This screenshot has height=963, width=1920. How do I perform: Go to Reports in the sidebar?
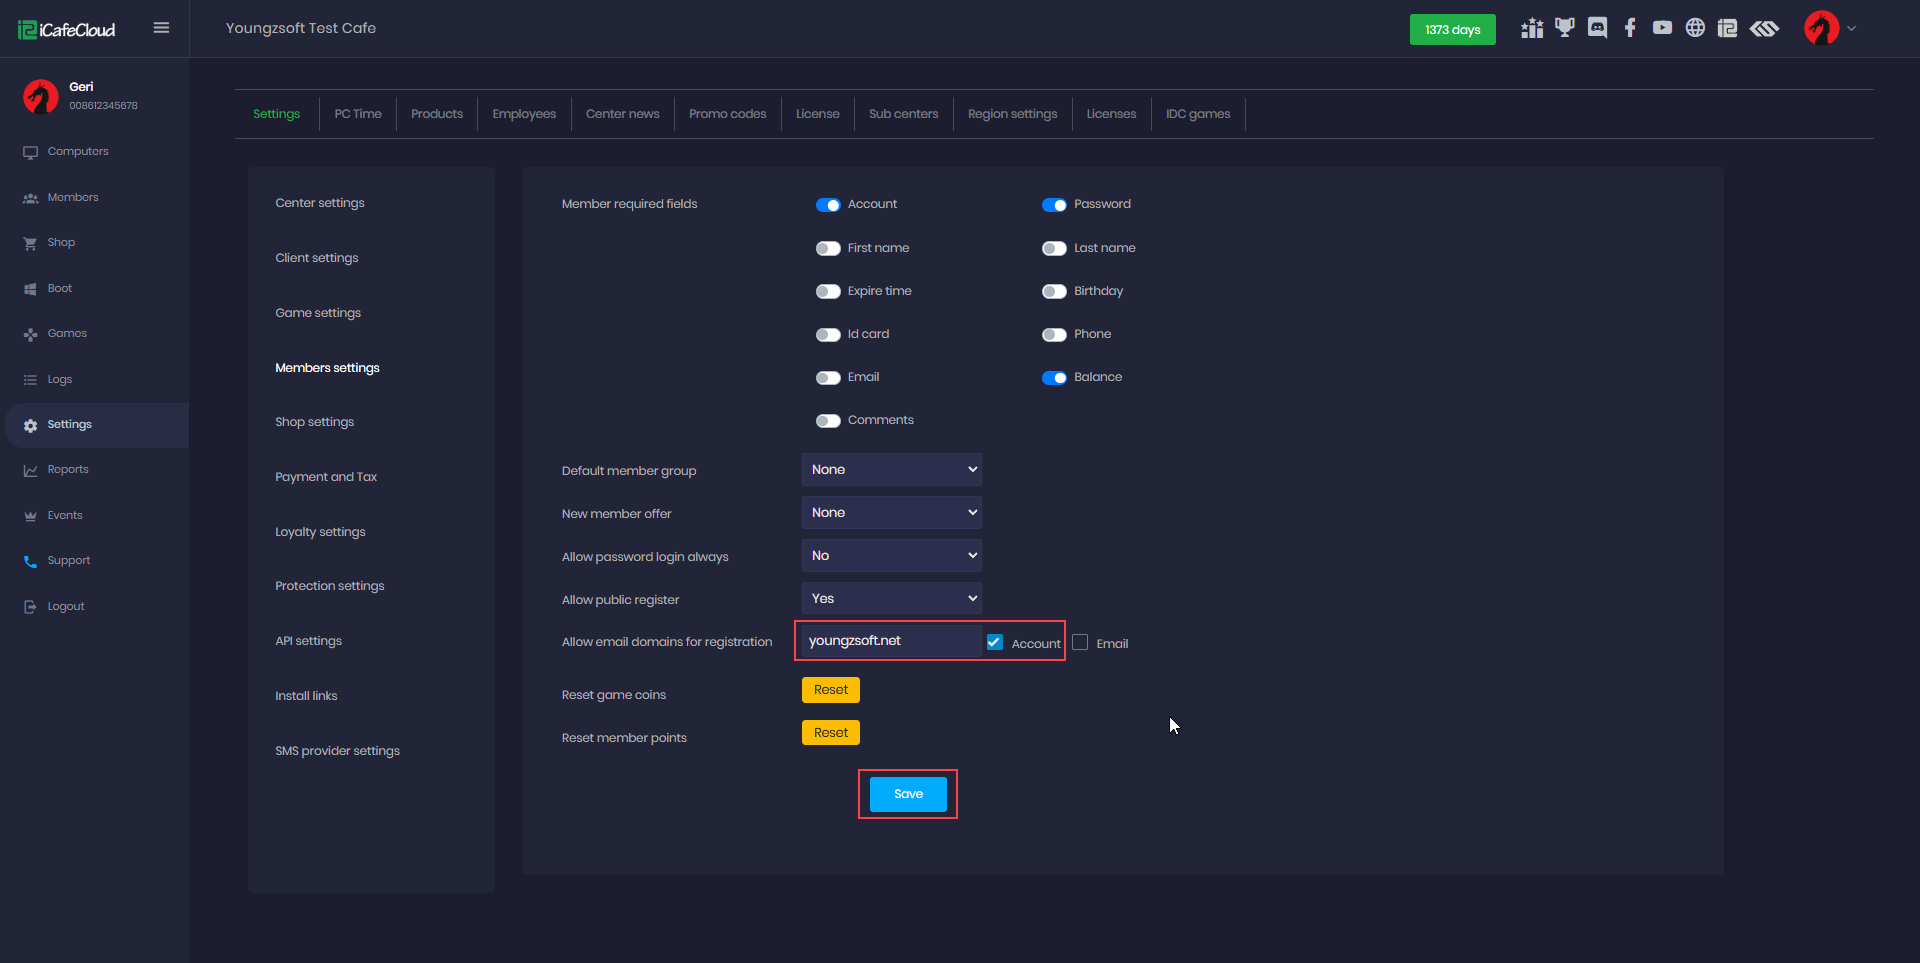(68, 470)
